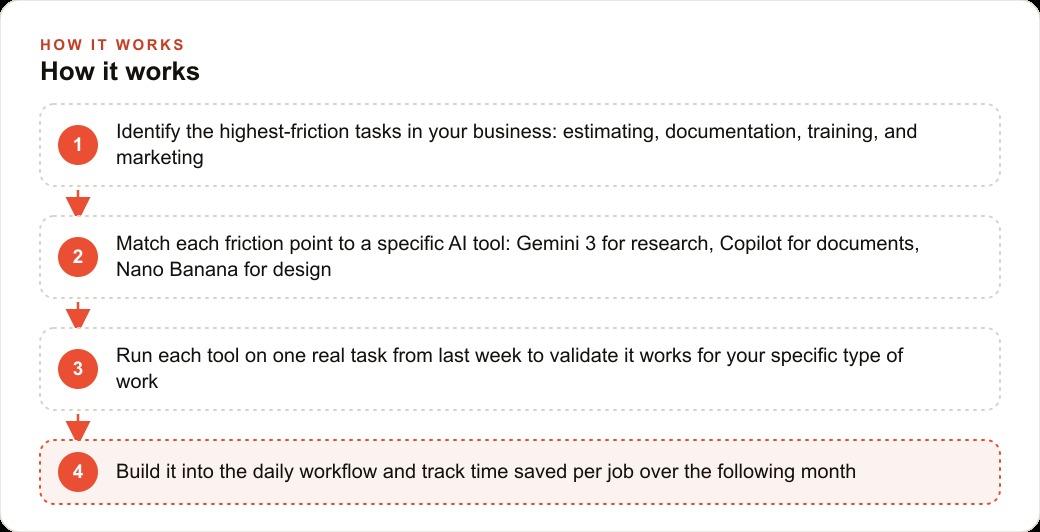
Task: Click the step 2 number circle
Action: (x=78, y=257)
